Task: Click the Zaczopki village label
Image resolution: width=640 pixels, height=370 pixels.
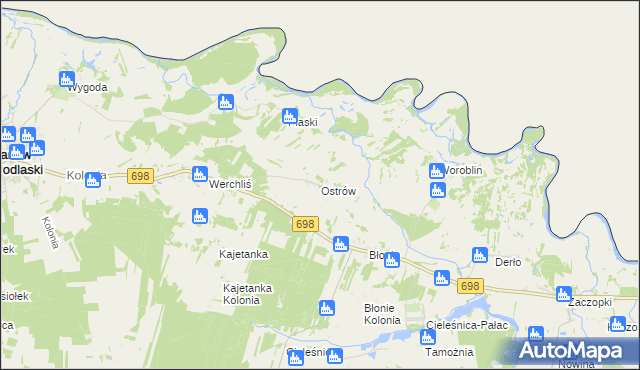Action: [x=590, y=302]
